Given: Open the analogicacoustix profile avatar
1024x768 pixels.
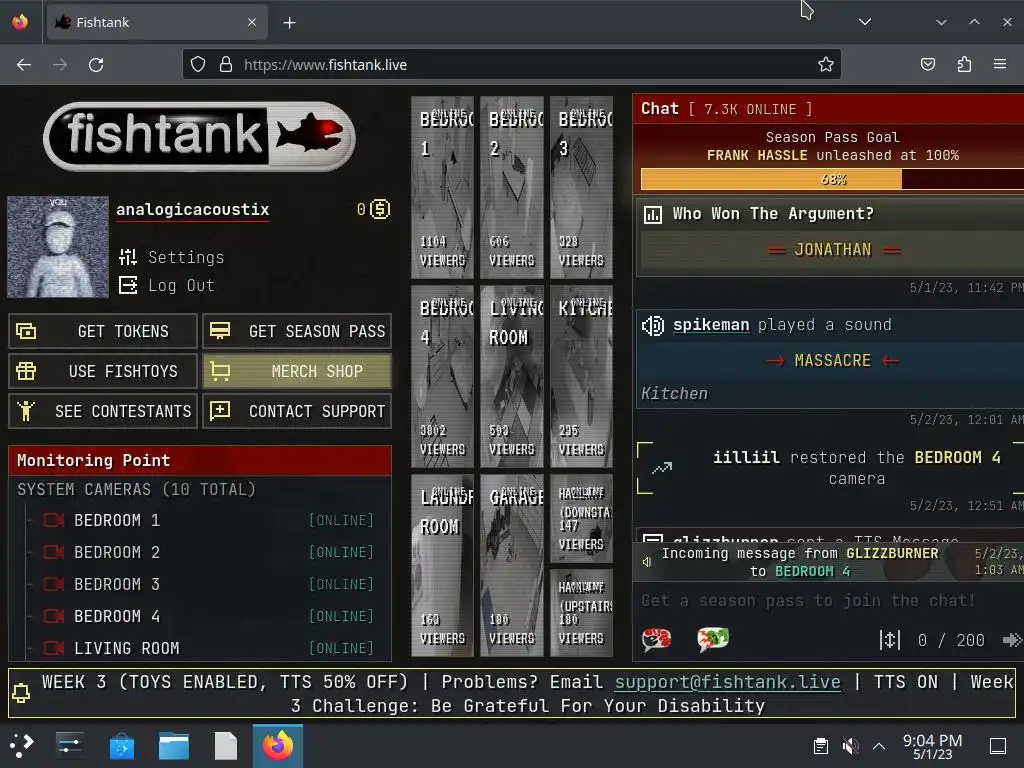Looking at the screenshot, I should [x=58, y=247].
